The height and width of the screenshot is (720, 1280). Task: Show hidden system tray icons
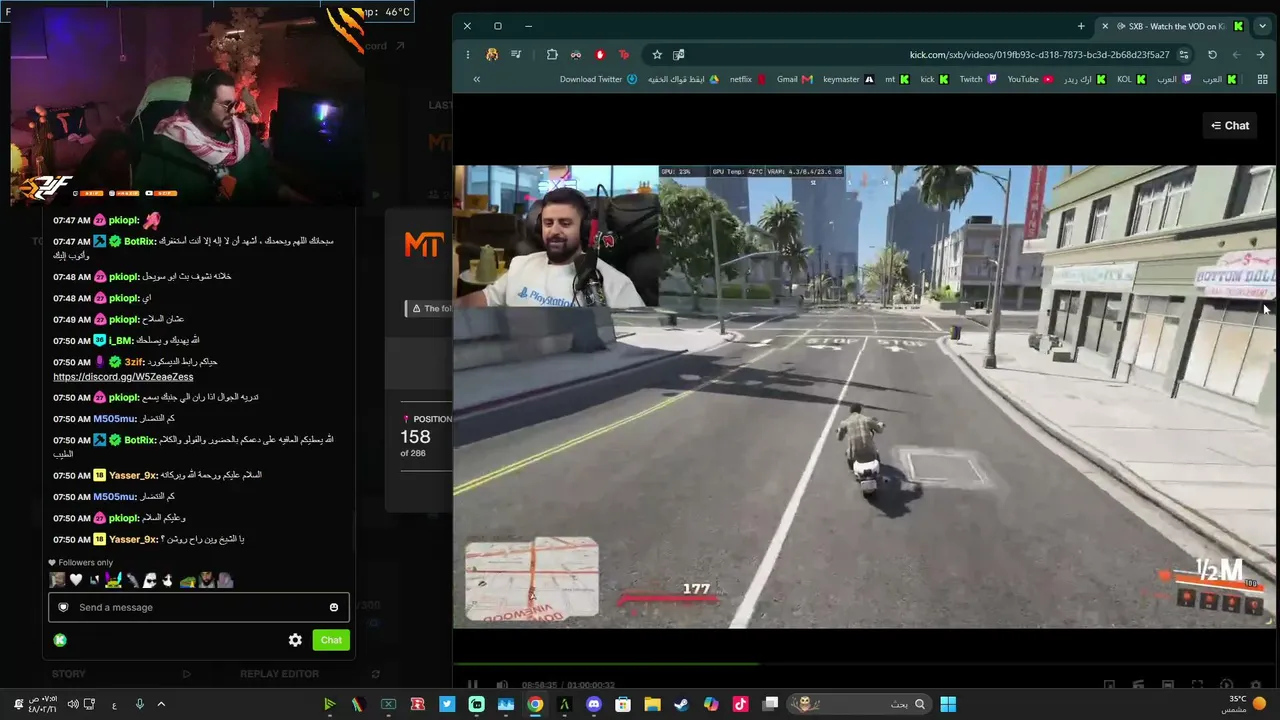pyautogui.click(x=161, y=704)
